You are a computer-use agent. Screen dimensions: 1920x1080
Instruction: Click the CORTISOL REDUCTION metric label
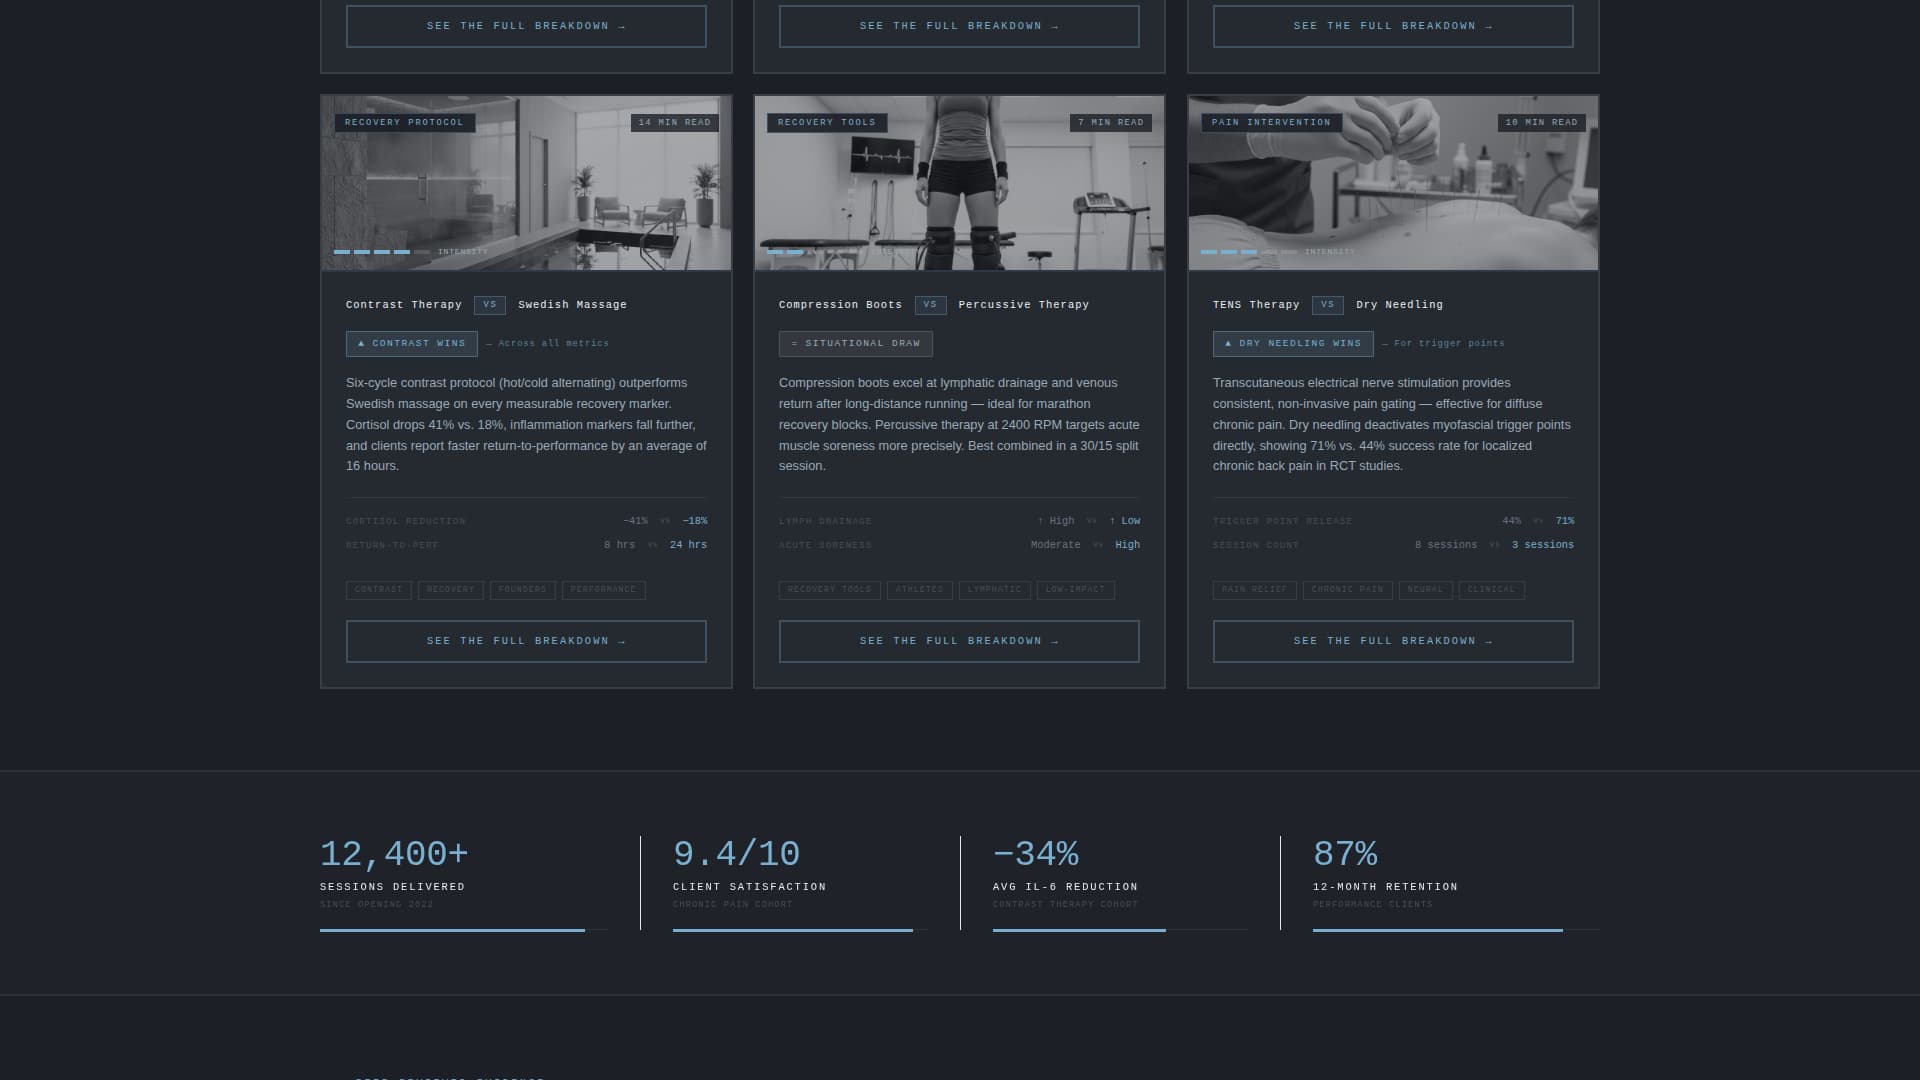406,522
